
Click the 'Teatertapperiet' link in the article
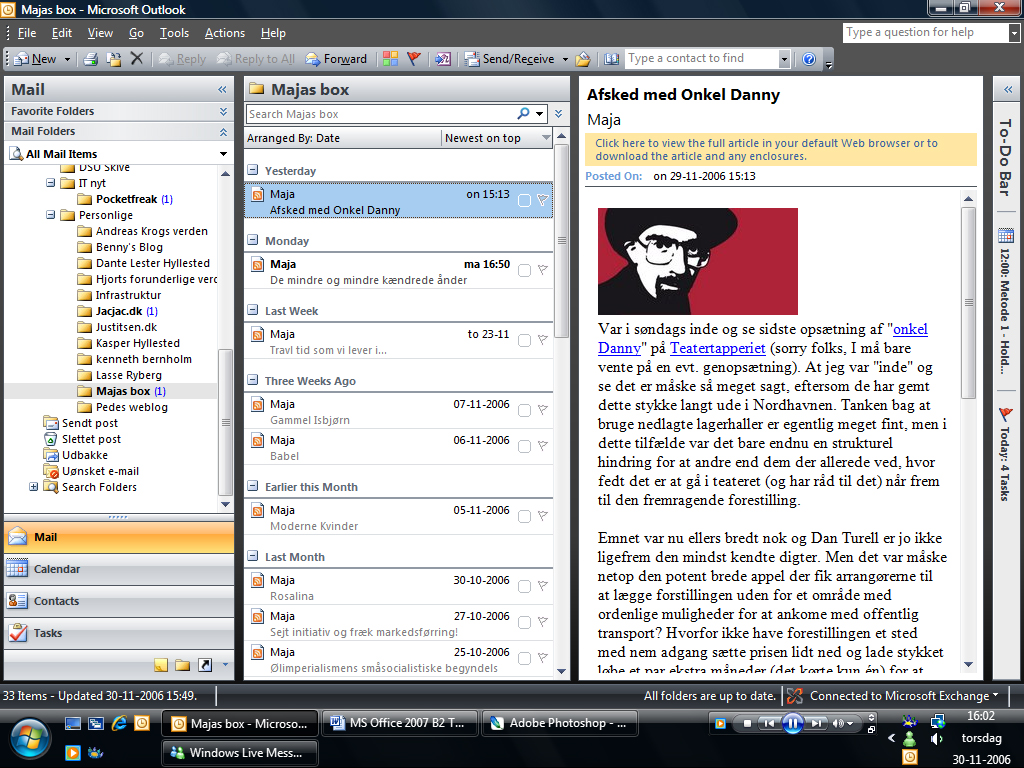(x=717, y=348)
